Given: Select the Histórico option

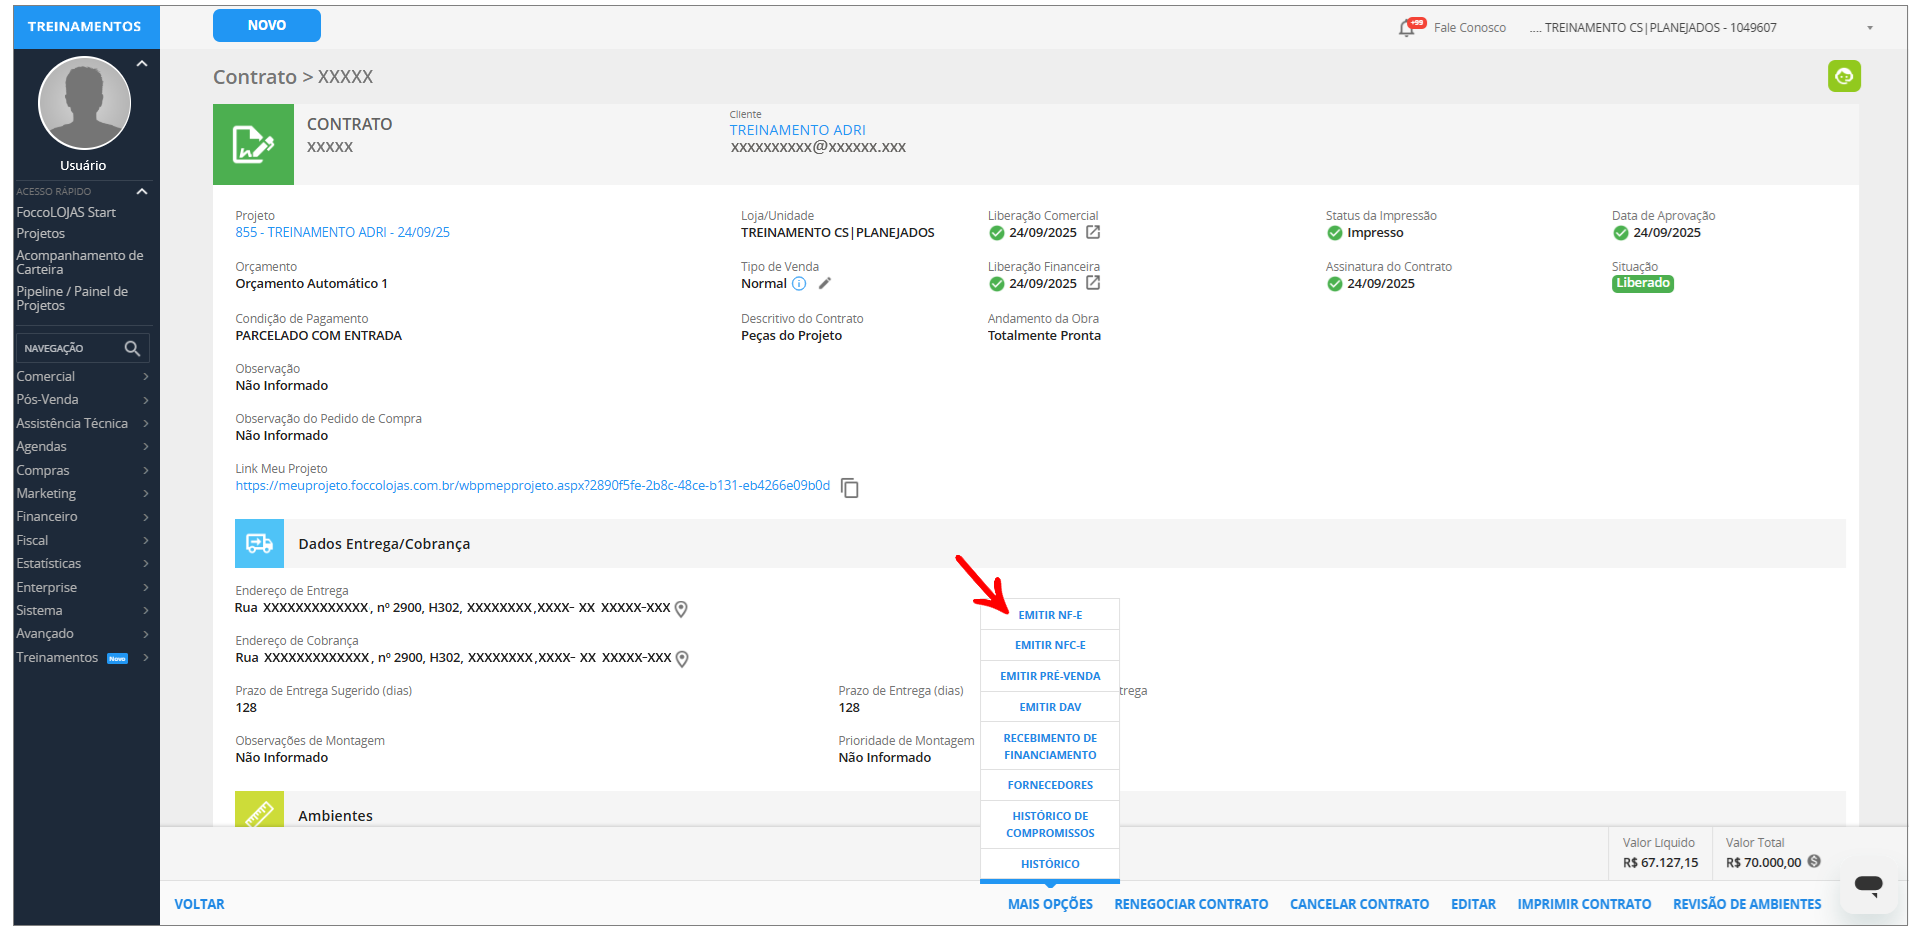Looking at the screenshot, I should [x=1050, y=864].
